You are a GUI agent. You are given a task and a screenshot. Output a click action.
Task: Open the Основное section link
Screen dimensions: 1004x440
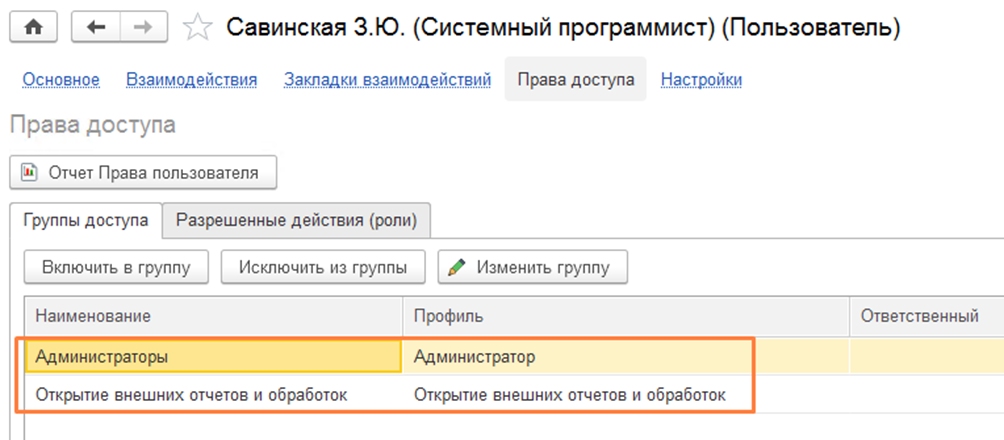[61, 80]
